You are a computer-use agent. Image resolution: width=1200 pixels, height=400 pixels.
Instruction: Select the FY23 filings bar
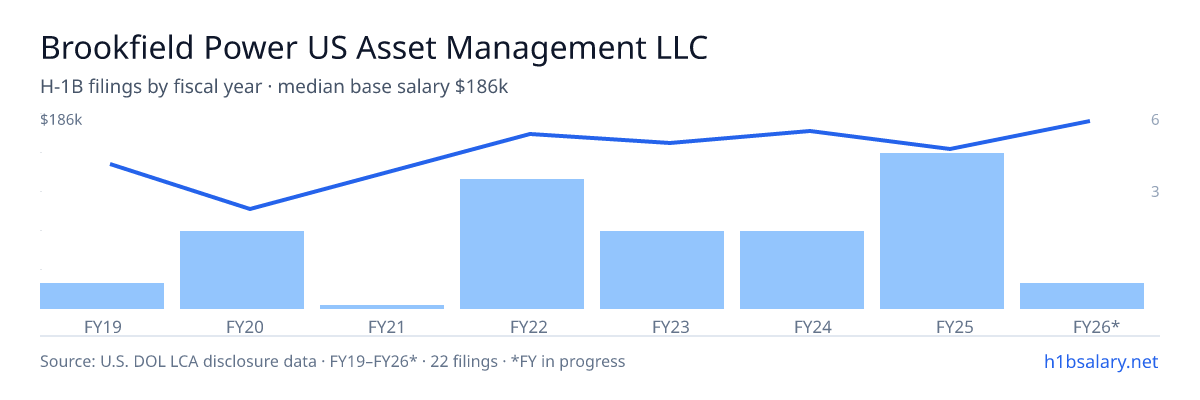662,270
